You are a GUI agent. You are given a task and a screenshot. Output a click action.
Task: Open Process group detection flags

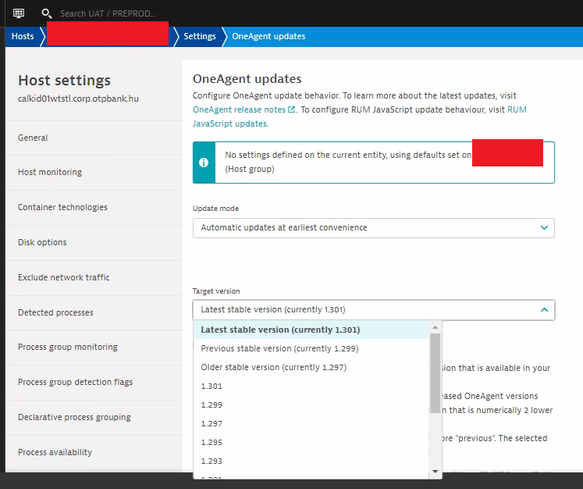click(94, 382)
